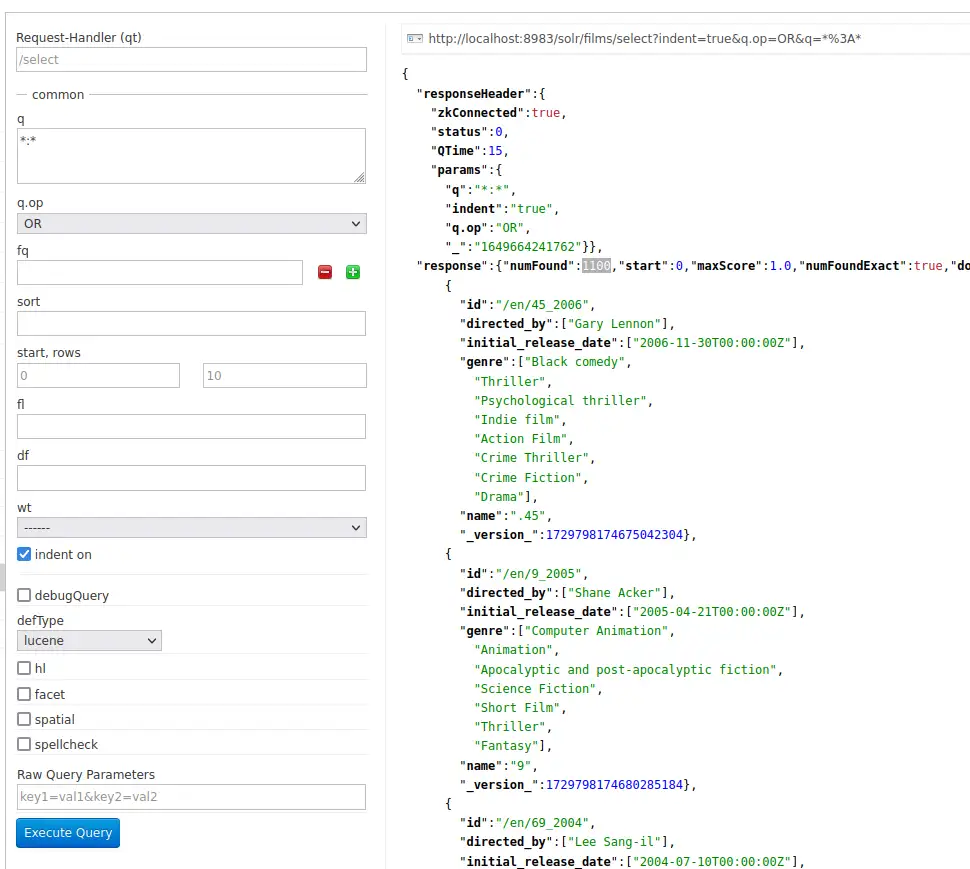Screen dimensions: 970x869
Task: Click the id value "/en/69_2004"
Action: click(542, 823)
